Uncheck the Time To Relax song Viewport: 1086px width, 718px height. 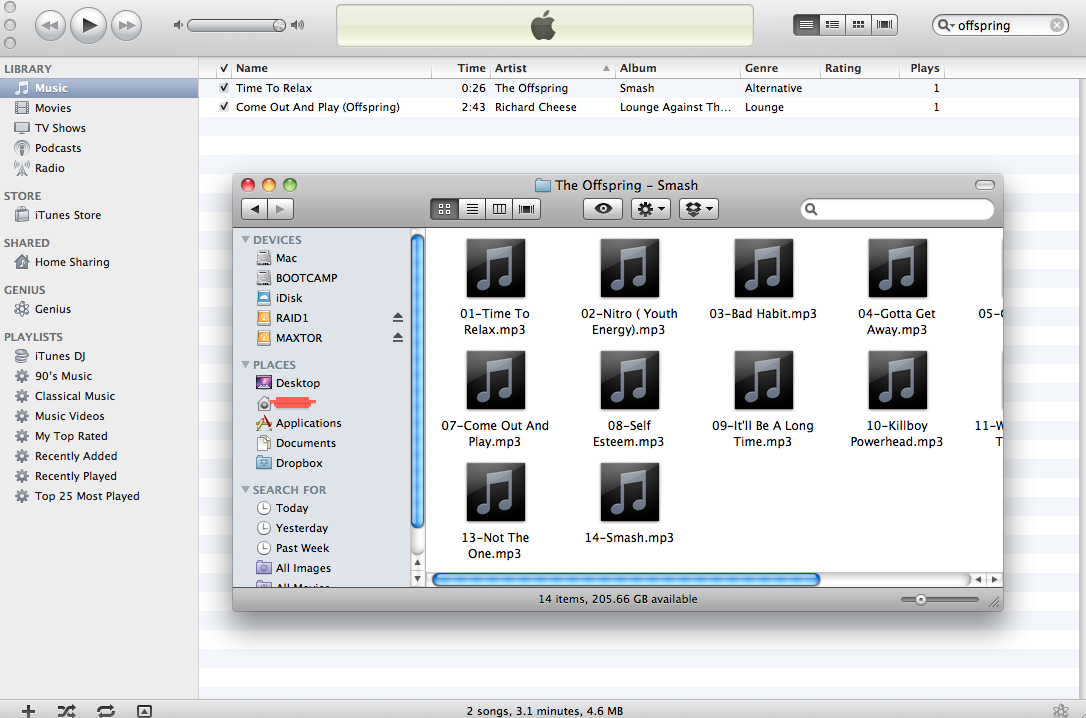224,88
